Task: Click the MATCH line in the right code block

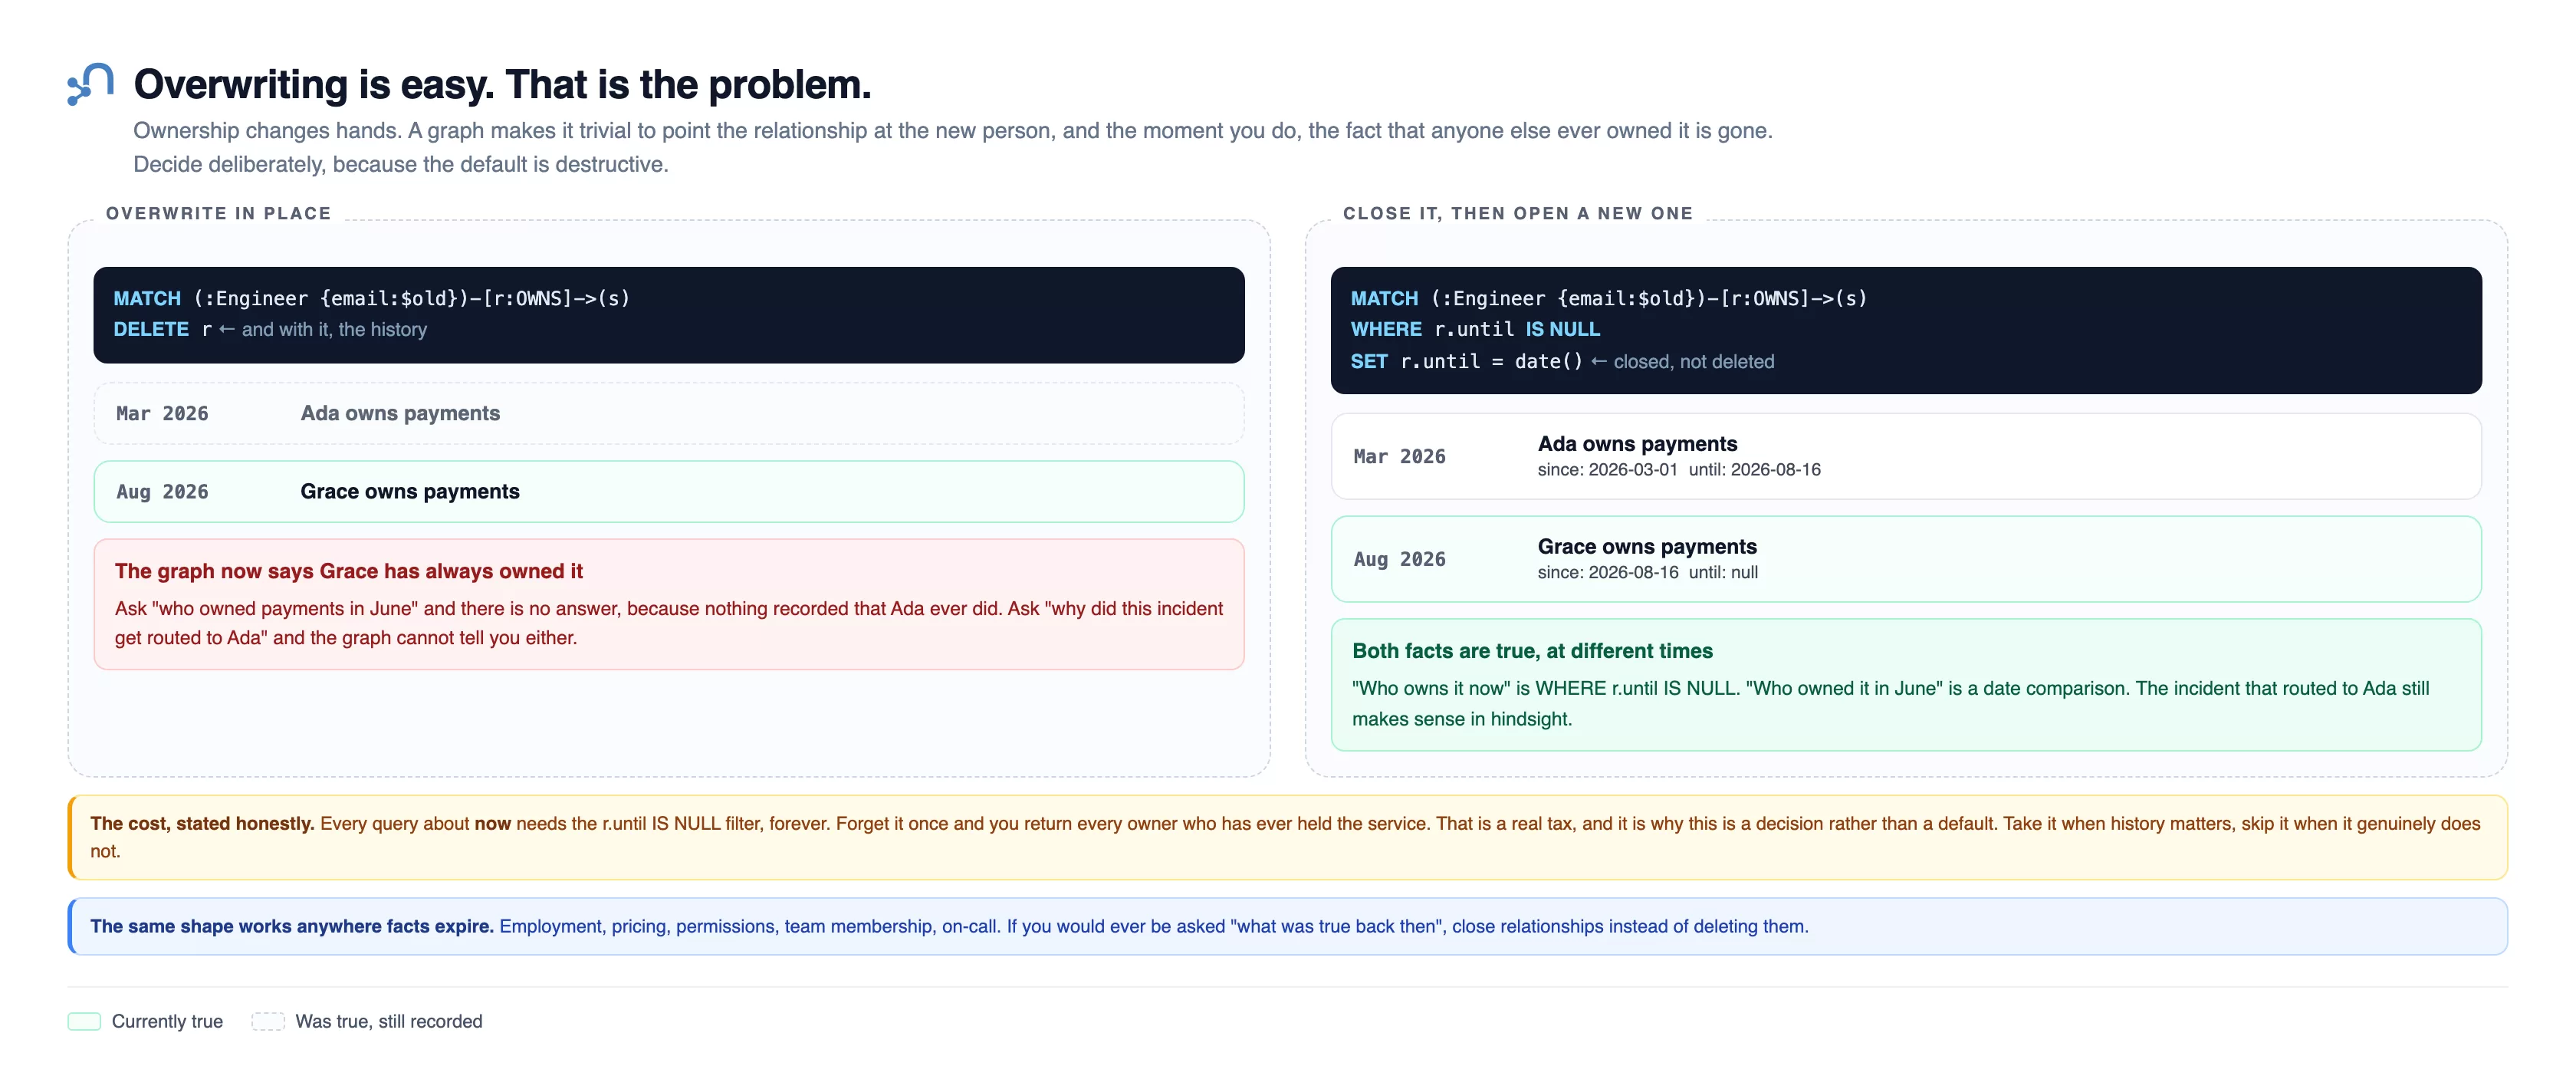Action: [1609, 298]
